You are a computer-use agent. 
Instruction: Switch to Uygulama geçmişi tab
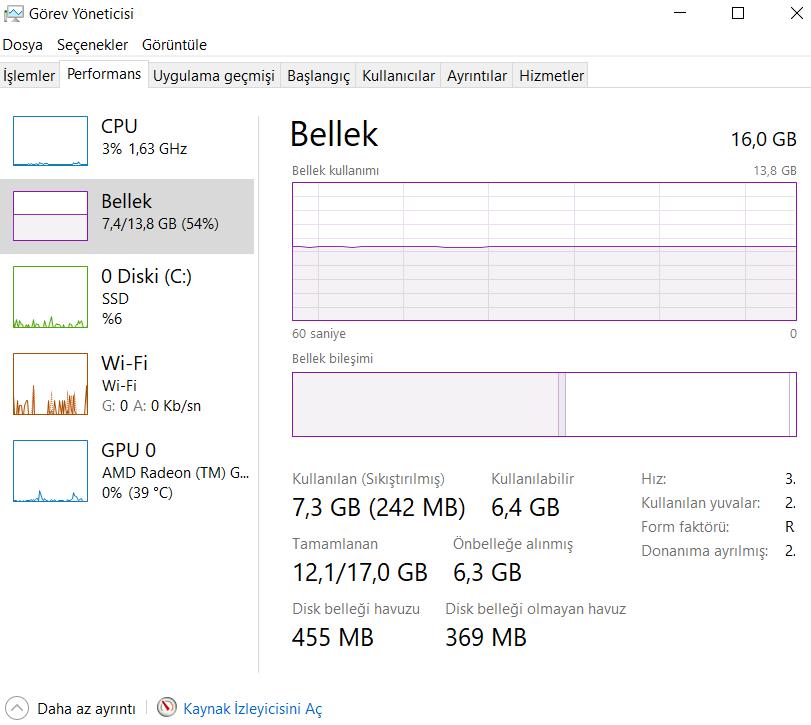pos(213,76)
